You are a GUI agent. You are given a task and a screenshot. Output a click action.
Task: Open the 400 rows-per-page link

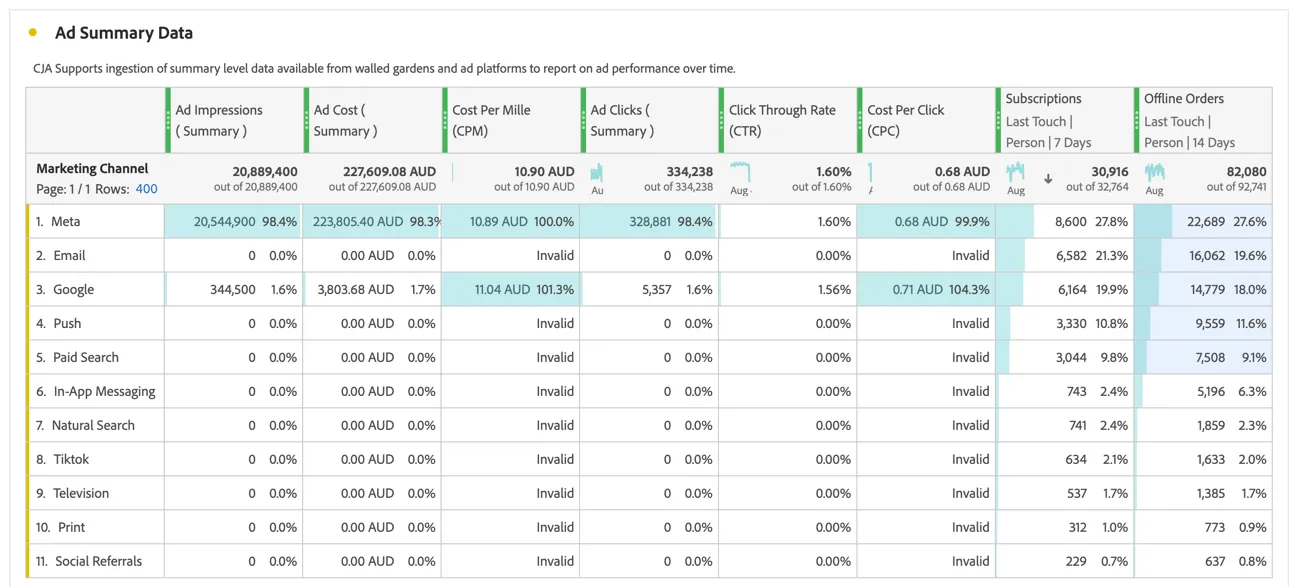146,188
